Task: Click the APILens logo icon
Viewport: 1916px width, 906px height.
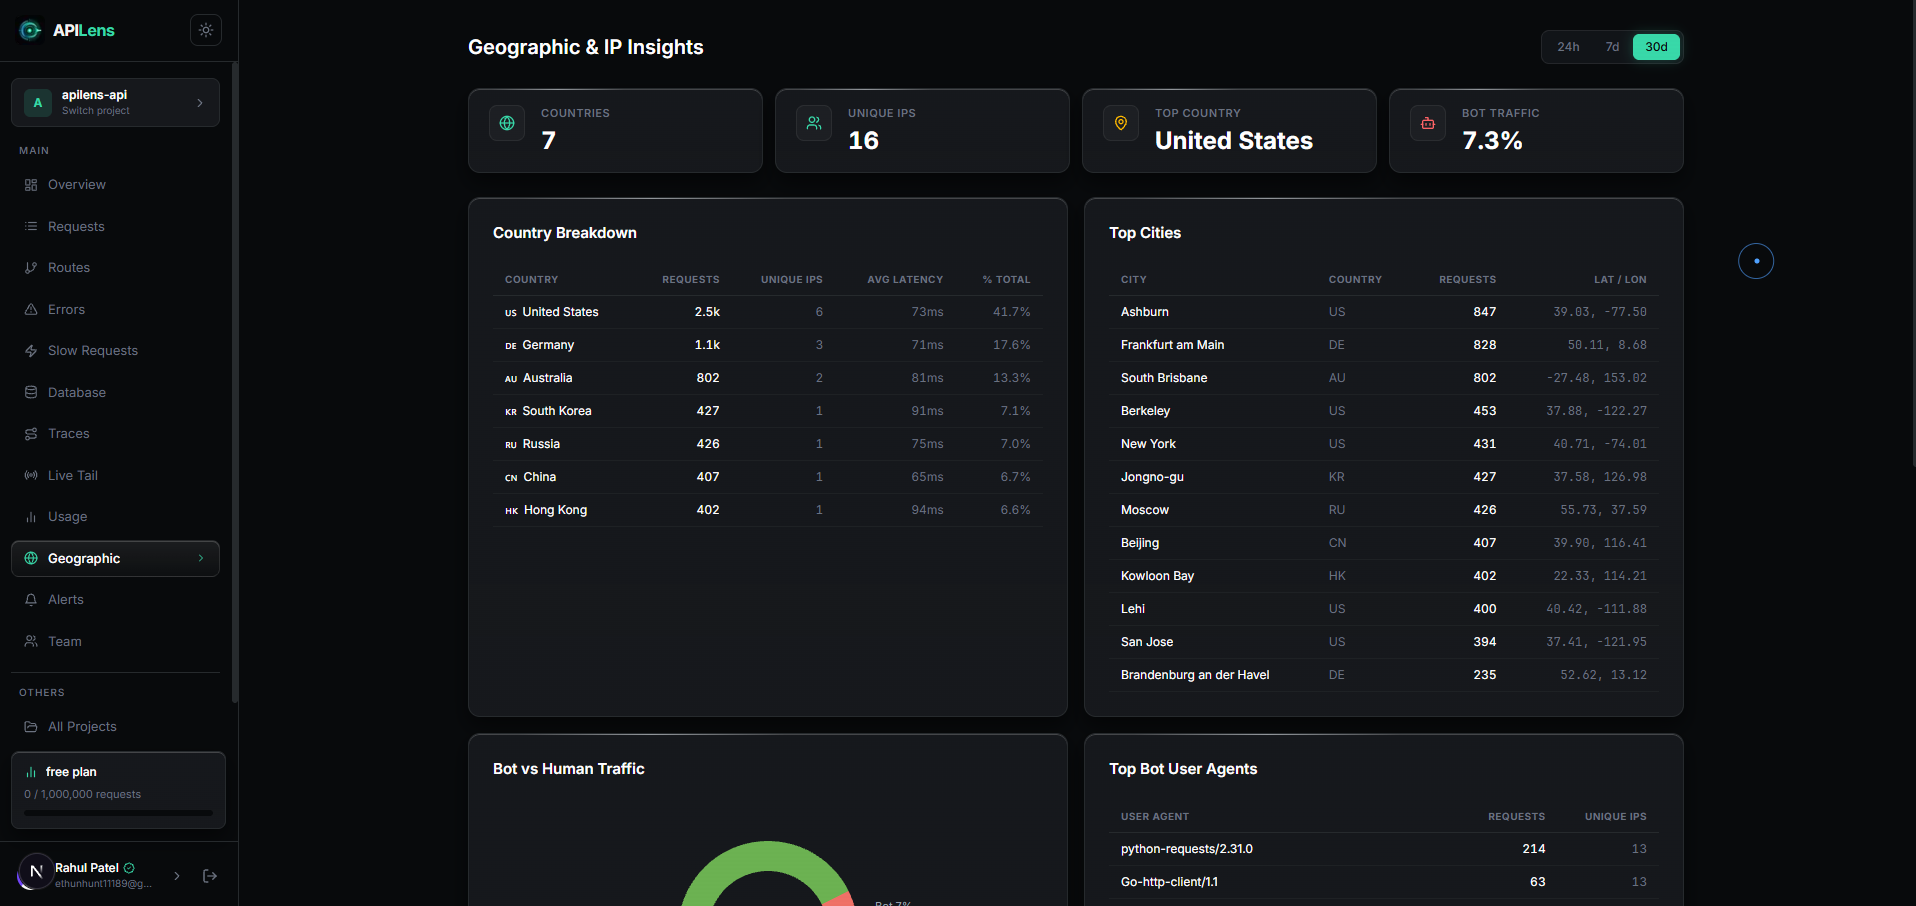Action: point(31,30)
